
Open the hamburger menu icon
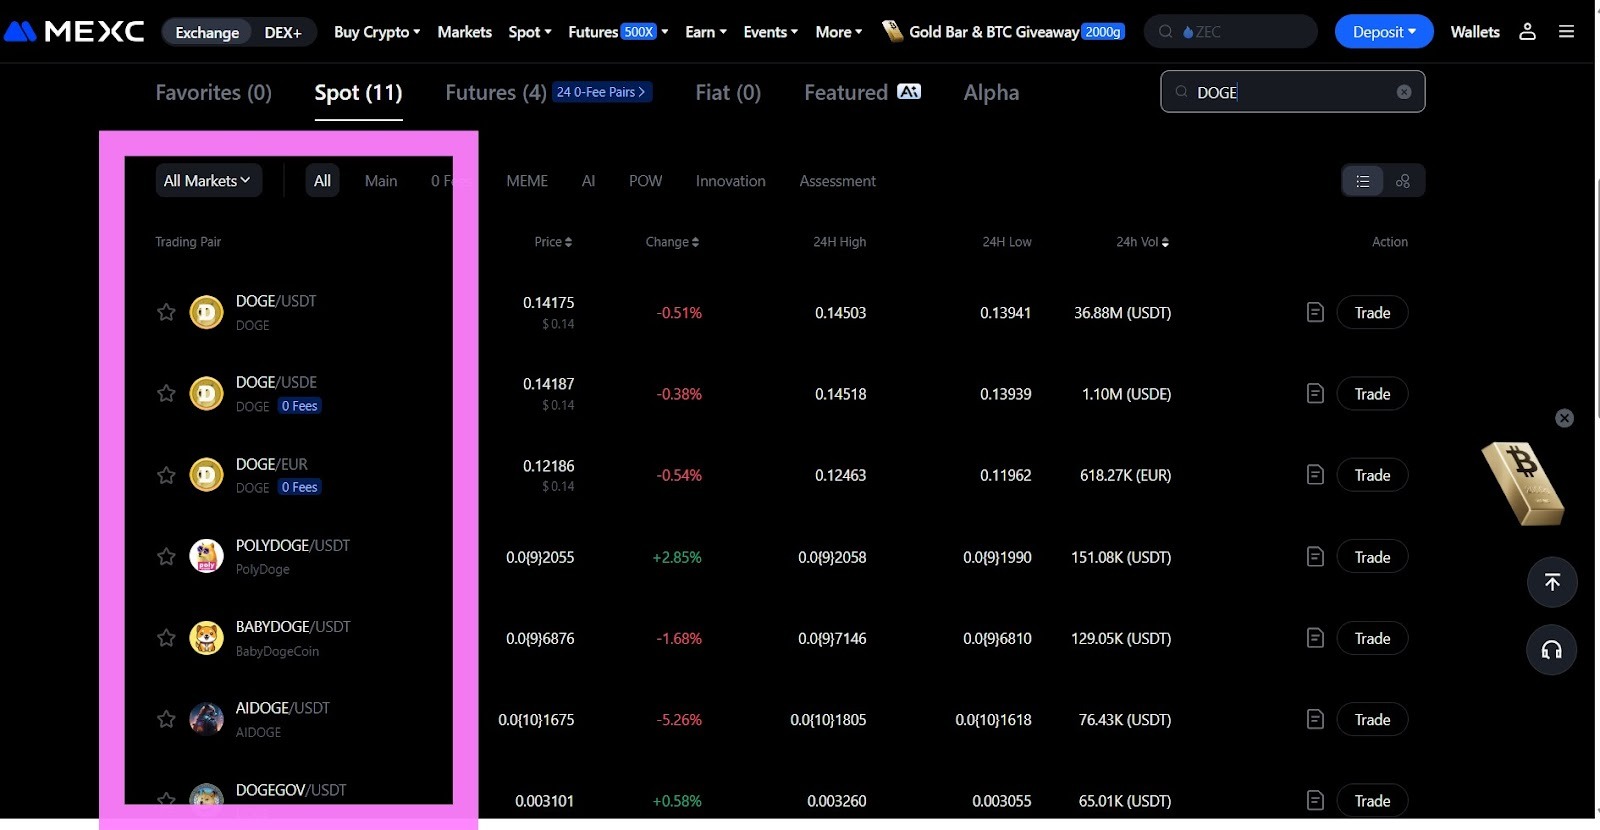coord(1566,32)
